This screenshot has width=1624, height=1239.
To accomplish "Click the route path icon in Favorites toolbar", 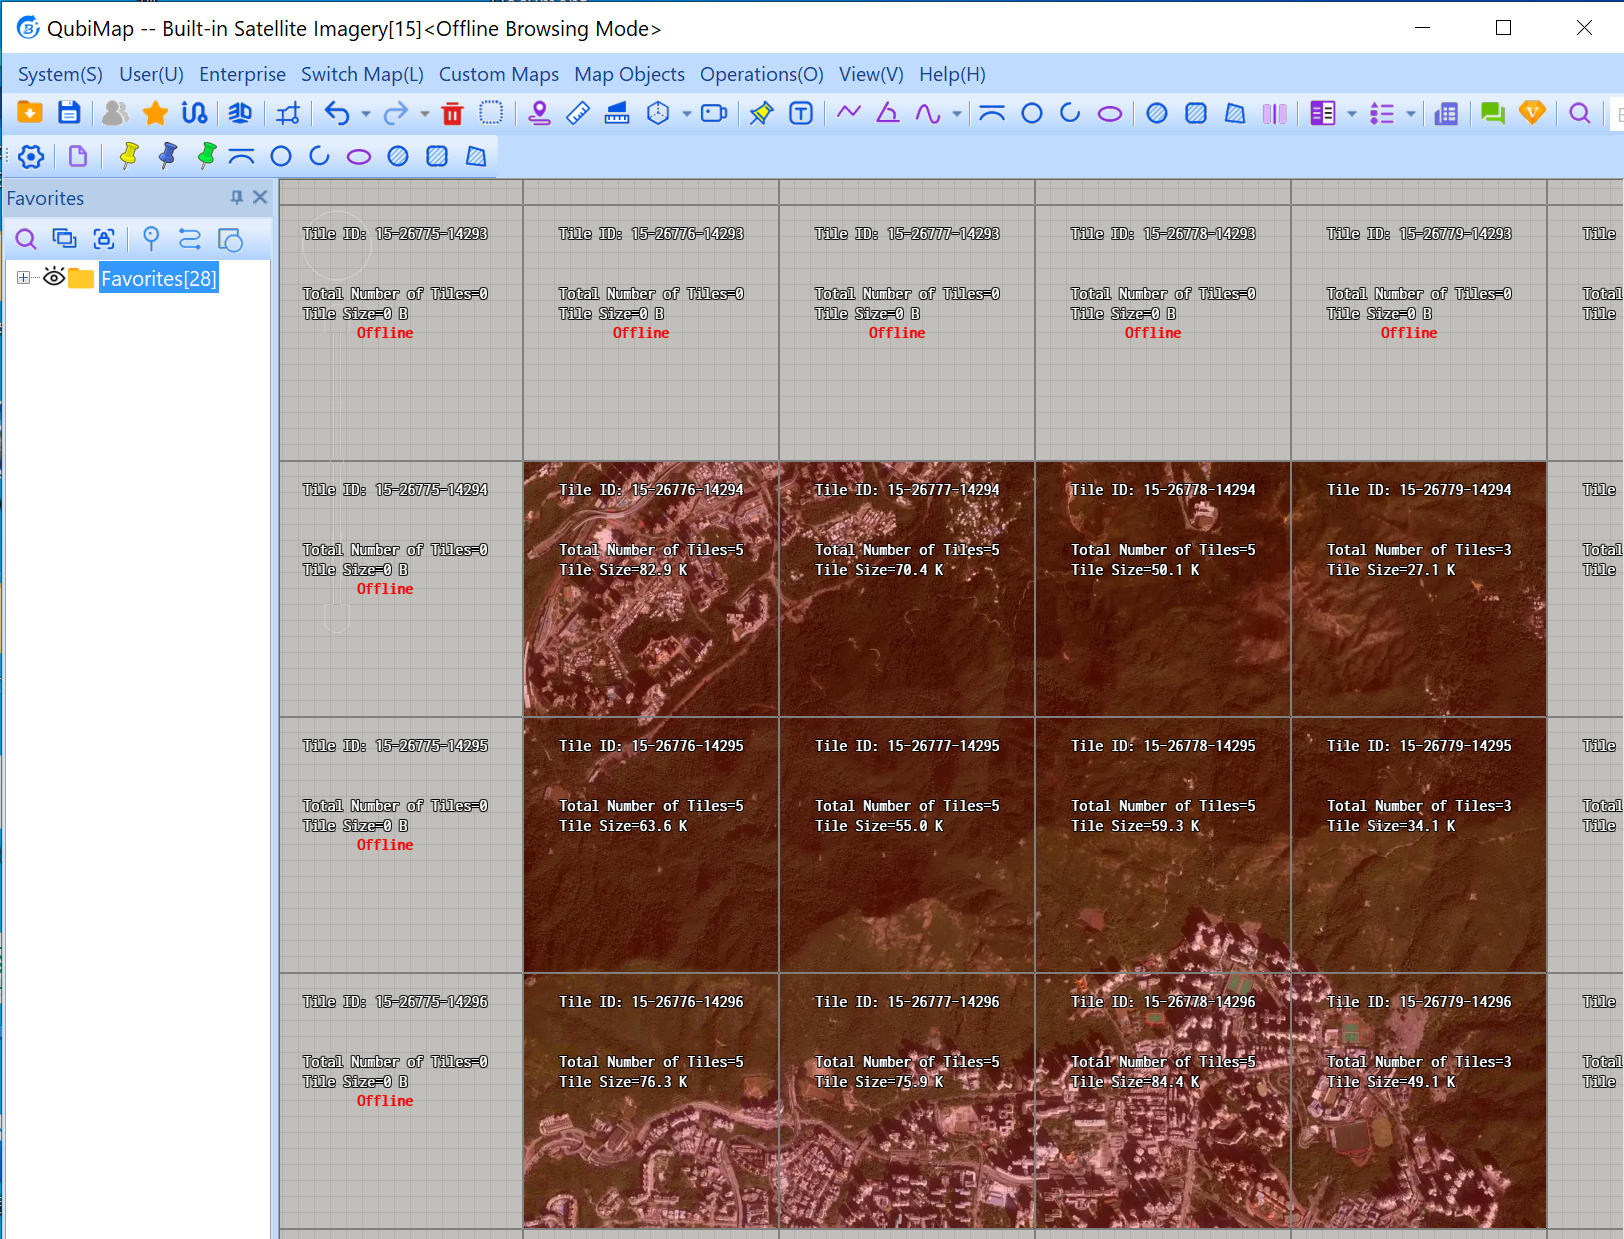I will [x=190, y=238].
